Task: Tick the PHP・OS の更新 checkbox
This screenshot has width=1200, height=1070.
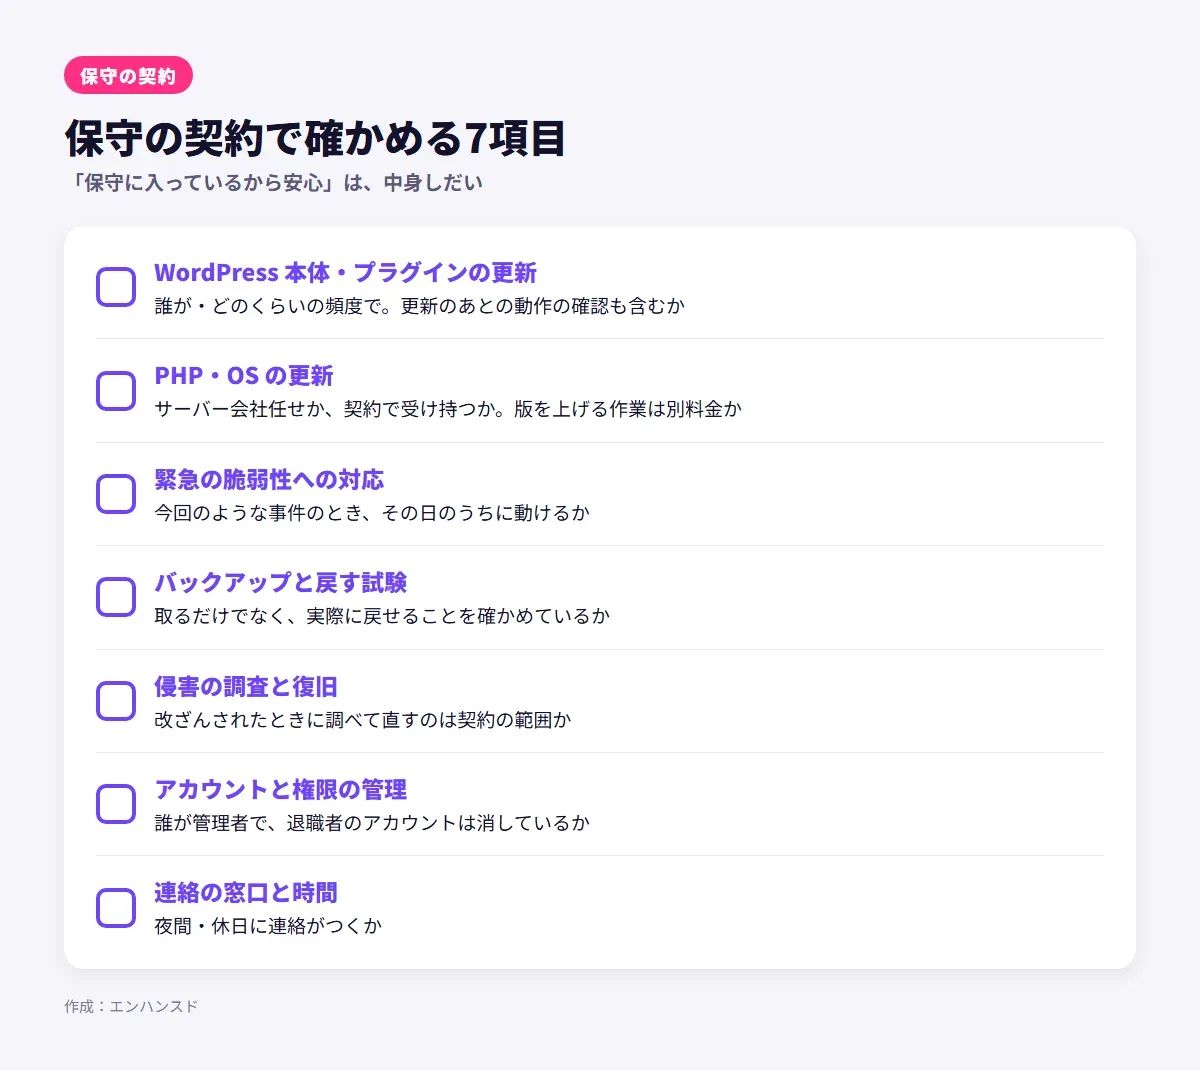Action: pos(116,390)
